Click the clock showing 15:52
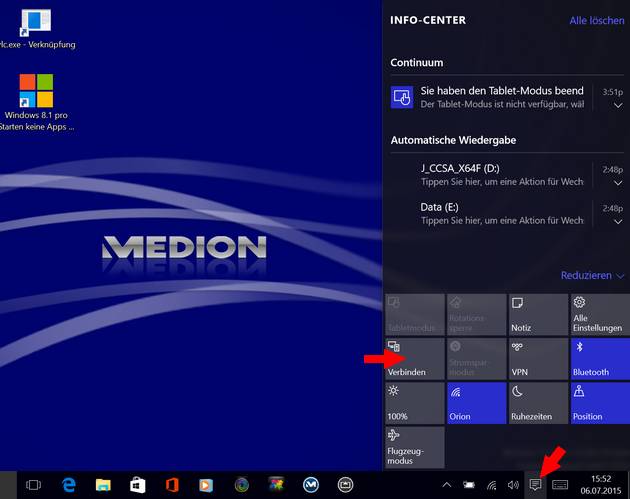 coord(601,485)
